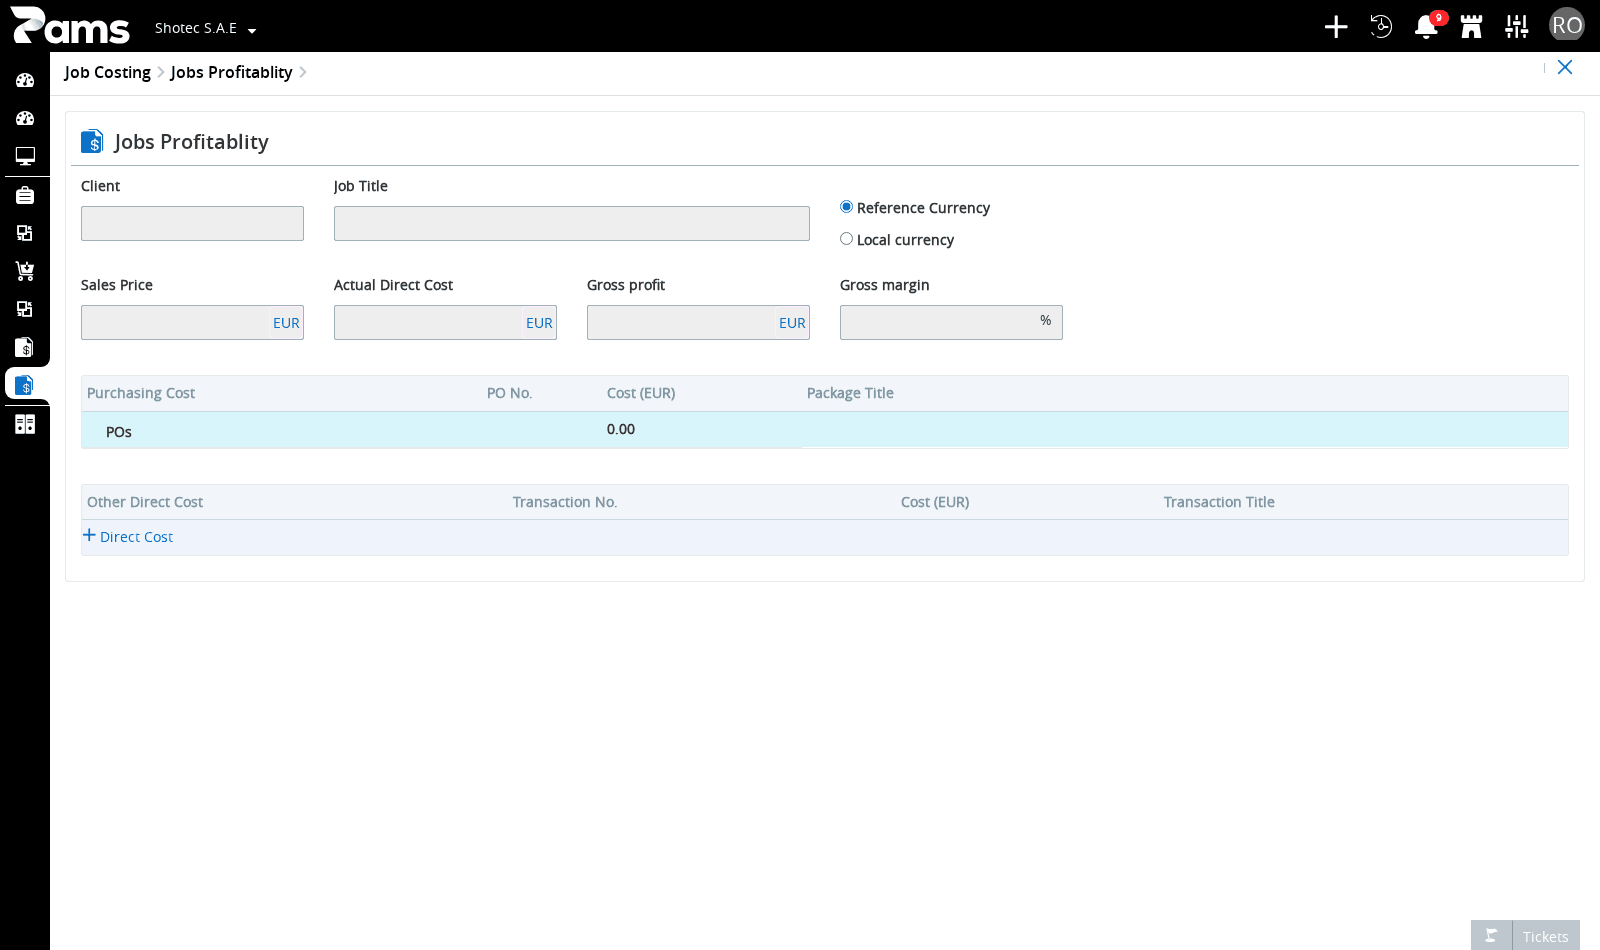Click the Gross margin percent field
1600x950 pixels.
coord(951,322)
